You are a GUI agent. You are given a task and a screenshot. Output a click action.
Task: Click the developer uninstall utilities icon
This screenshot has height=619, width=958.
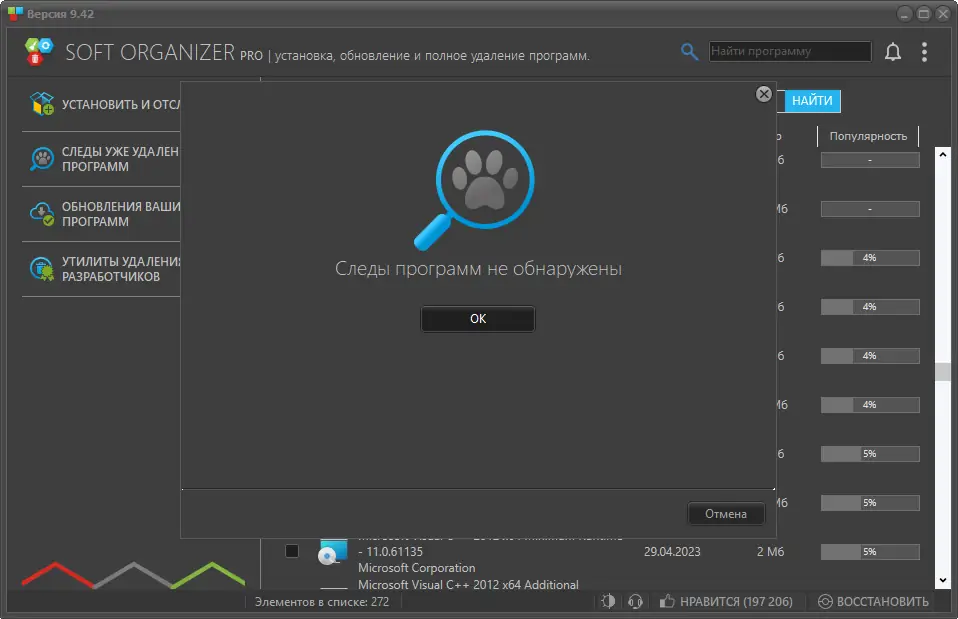click(42, 269)
